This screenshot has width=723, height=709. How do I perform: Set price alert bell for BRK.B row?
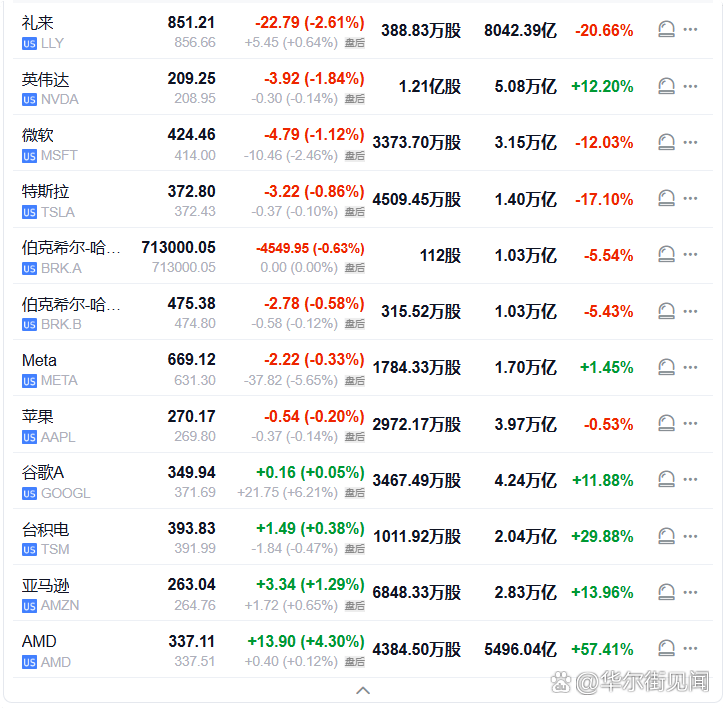[x=666, y=311]
